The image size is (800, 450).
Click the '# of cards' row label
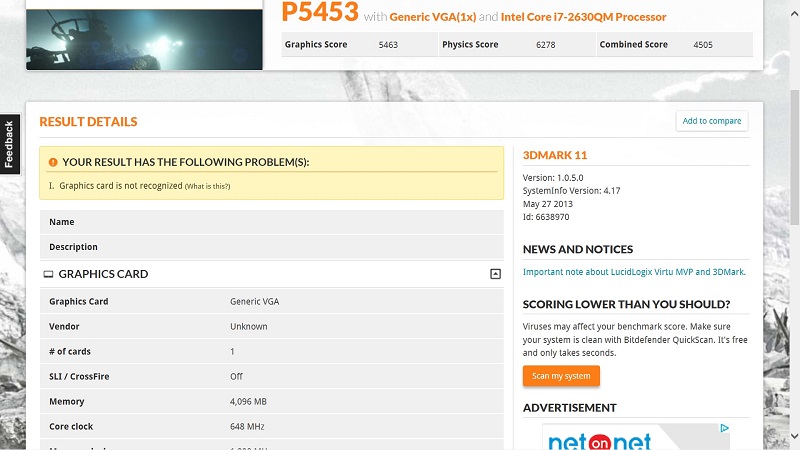70,352
